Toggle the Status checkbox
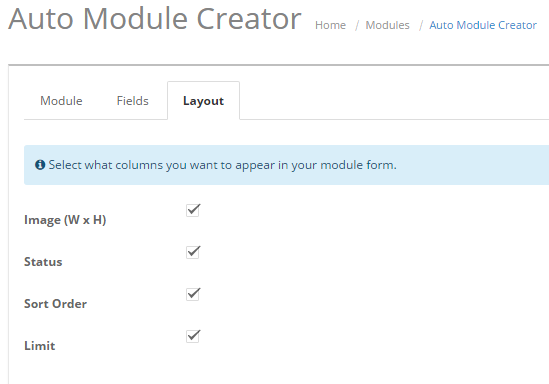Image resolution: width=549 pixels, height=384 pixels. click(193, 252)
